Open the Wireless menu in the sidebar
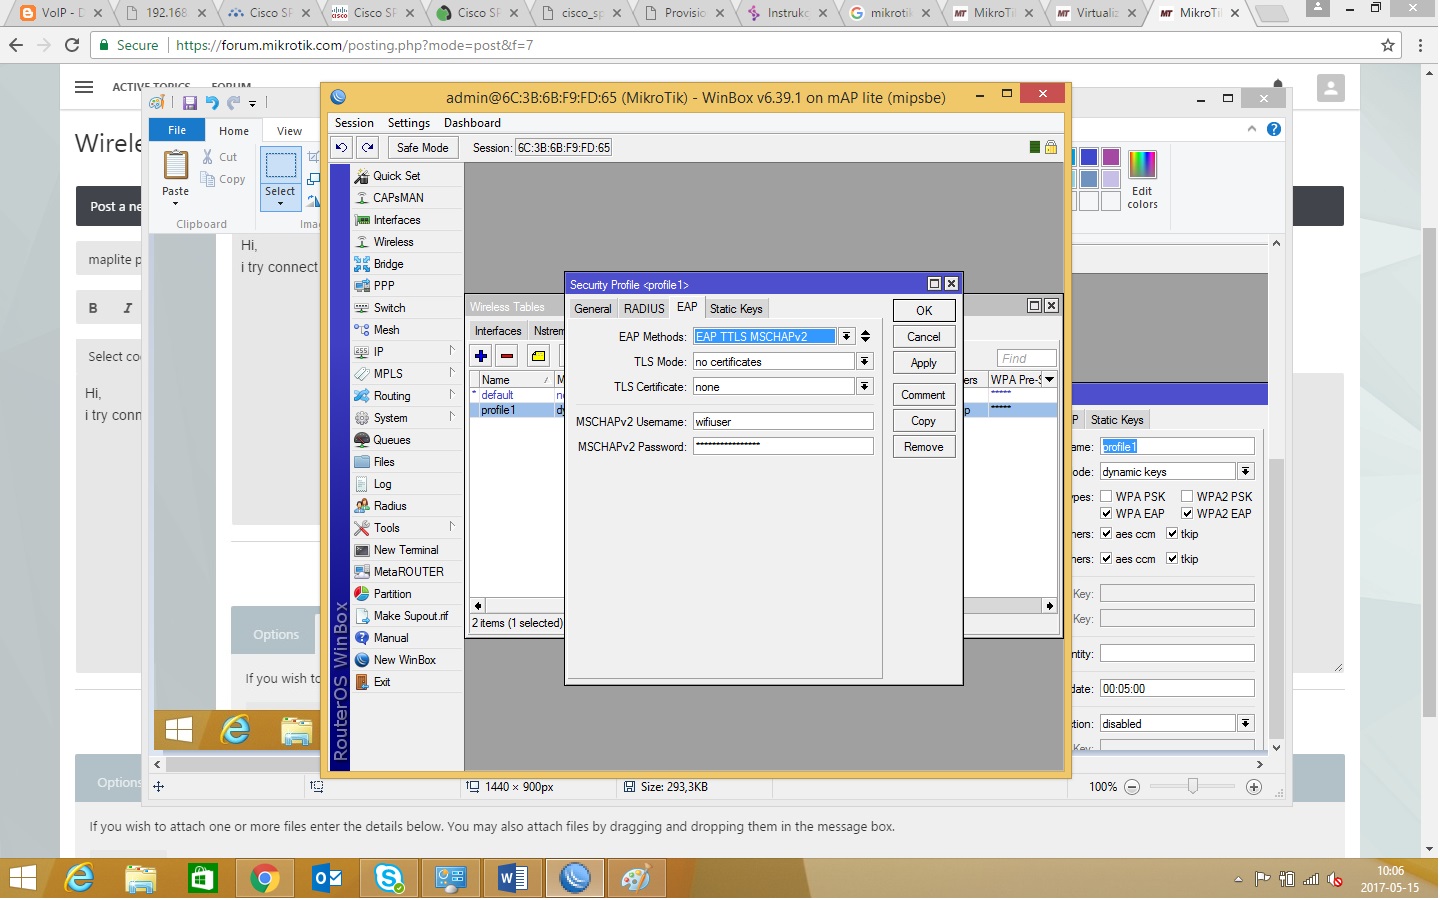 tap(393, 242)
